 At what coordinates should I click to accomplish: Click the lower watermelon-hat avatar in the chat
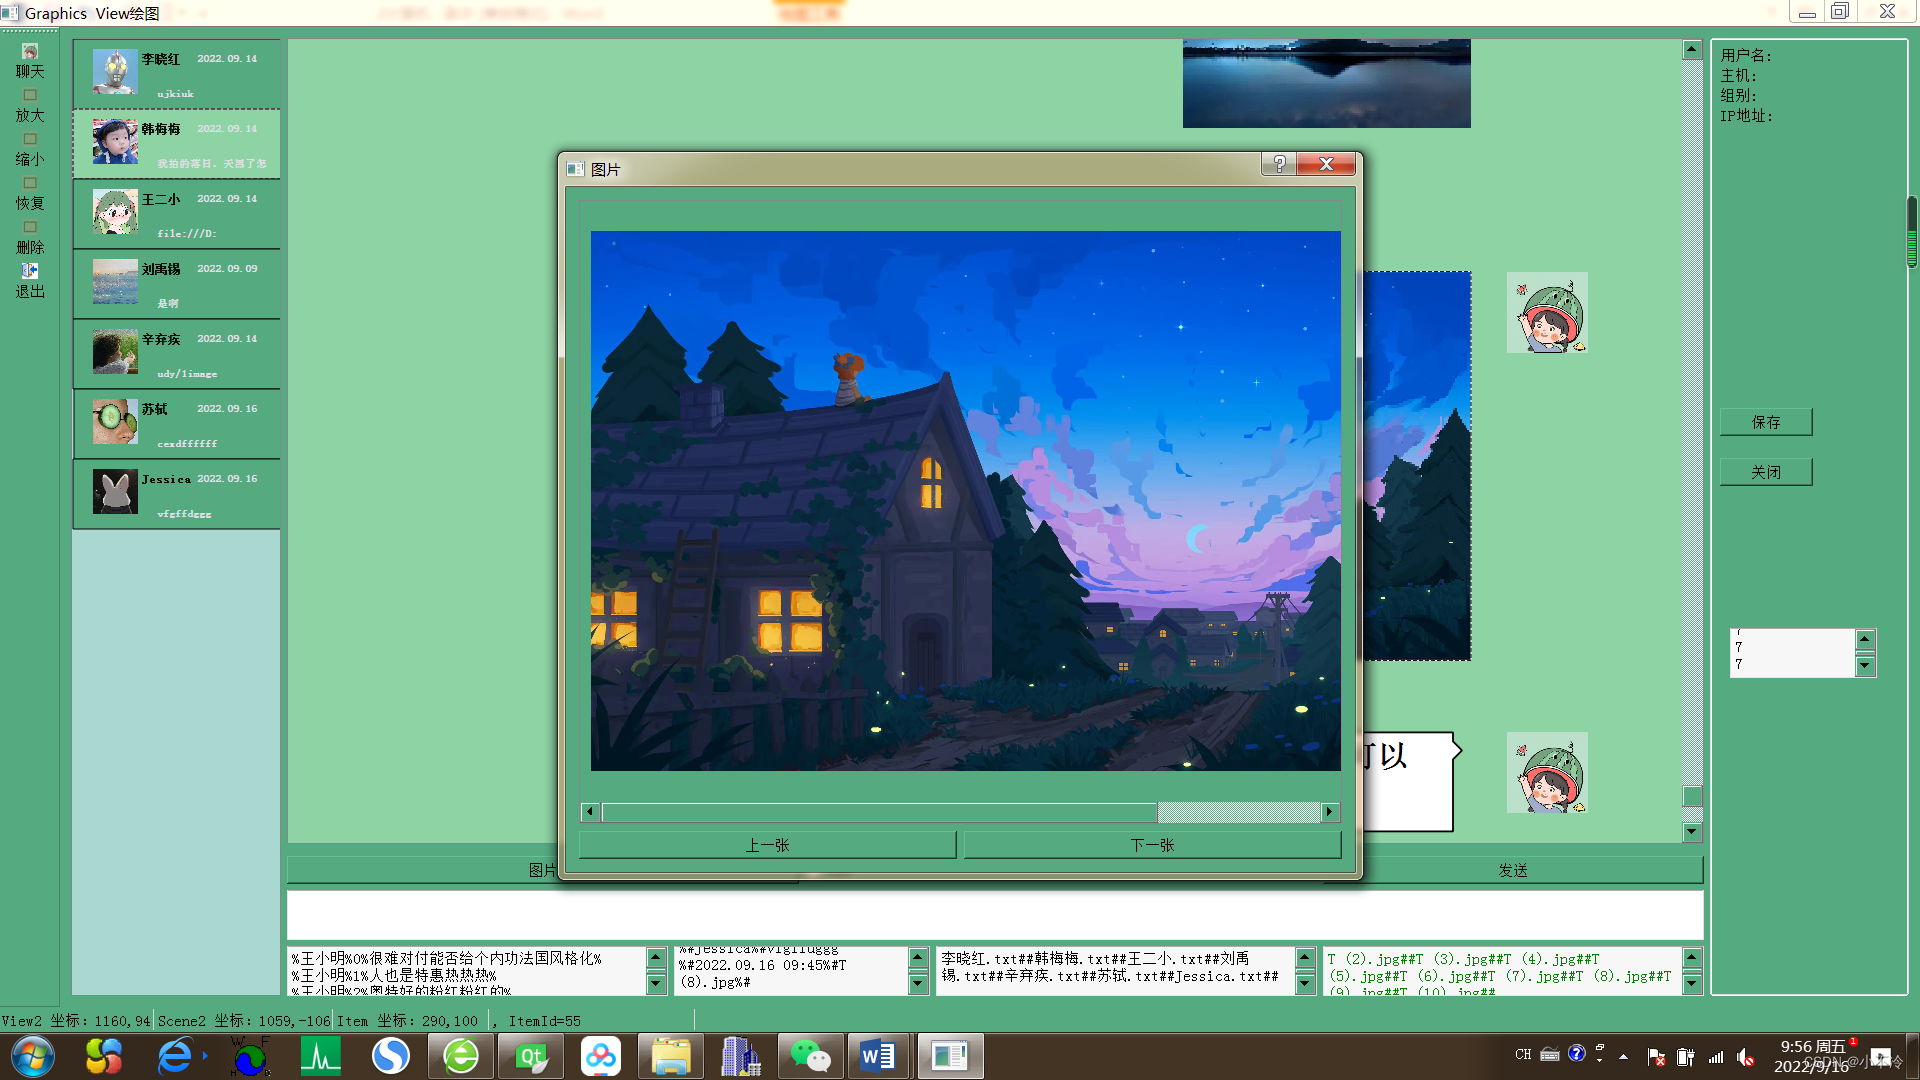click(x=1547, y=773)
